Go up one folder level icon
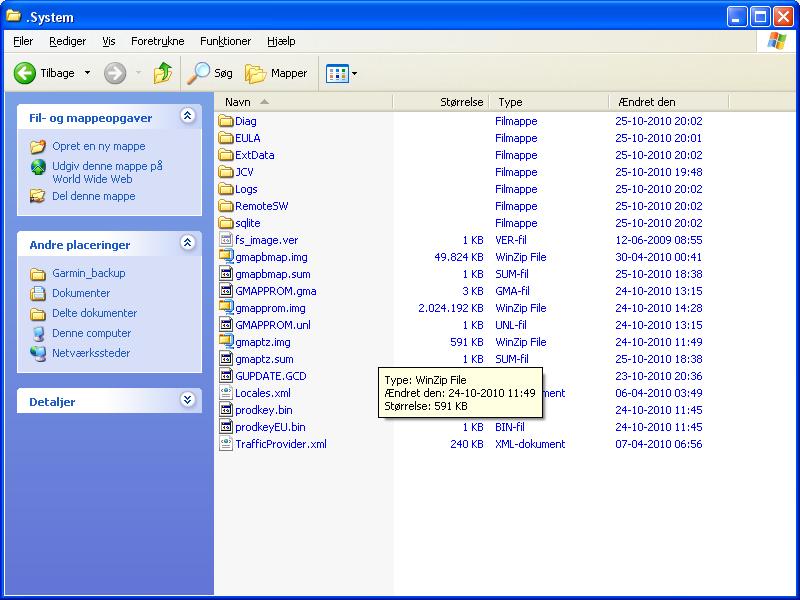Image resolution: width=800 pixels, height=600 pixels. pyautogui.click(x=163, y=73)
